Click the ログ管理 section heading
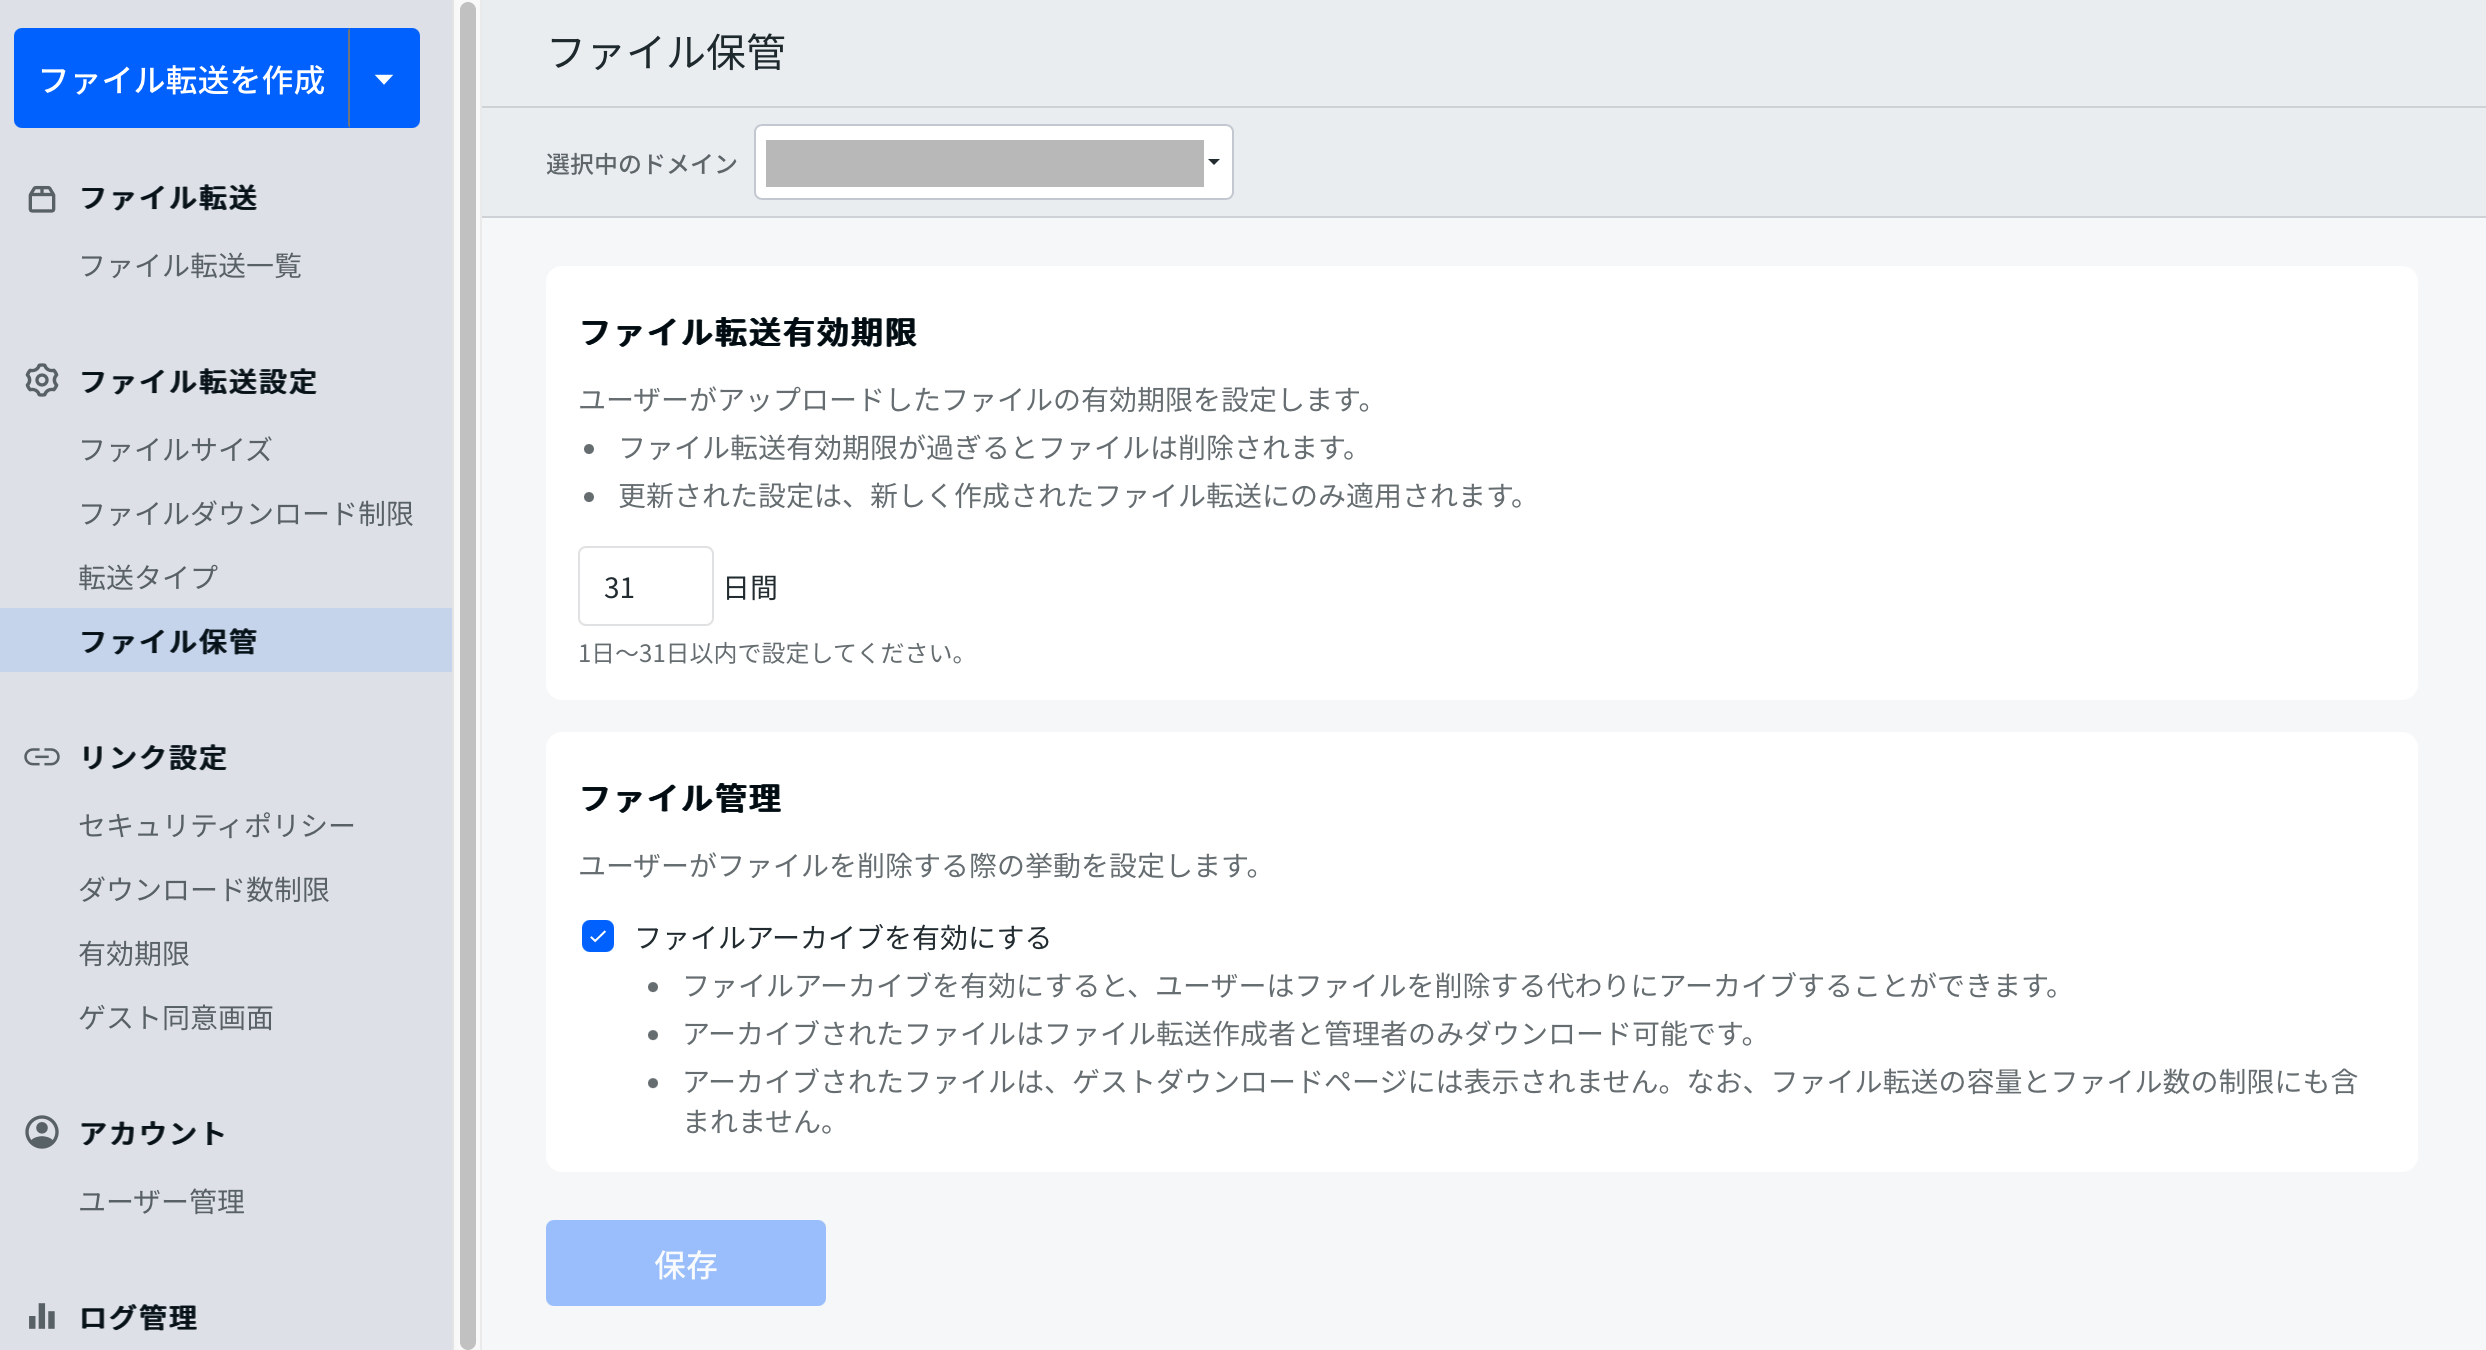Viewport: 2486px width, 1350px height. (138, 1317)
